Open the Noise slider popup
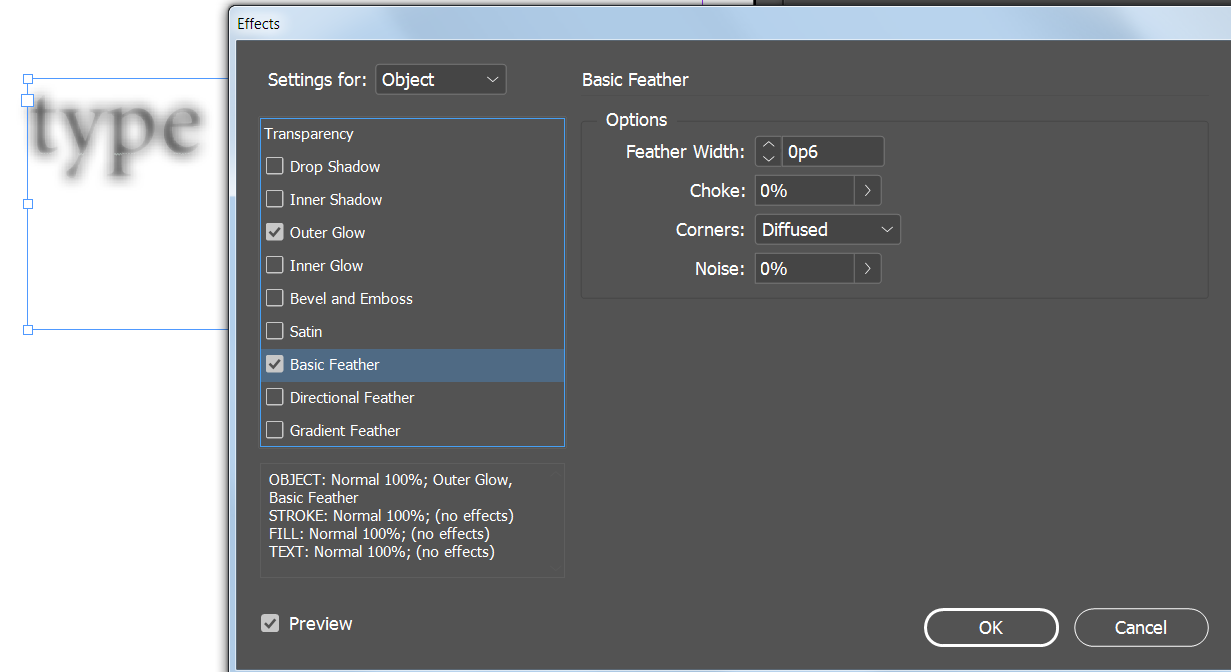This screenshot has height=672, width=1231. (868, 268)
